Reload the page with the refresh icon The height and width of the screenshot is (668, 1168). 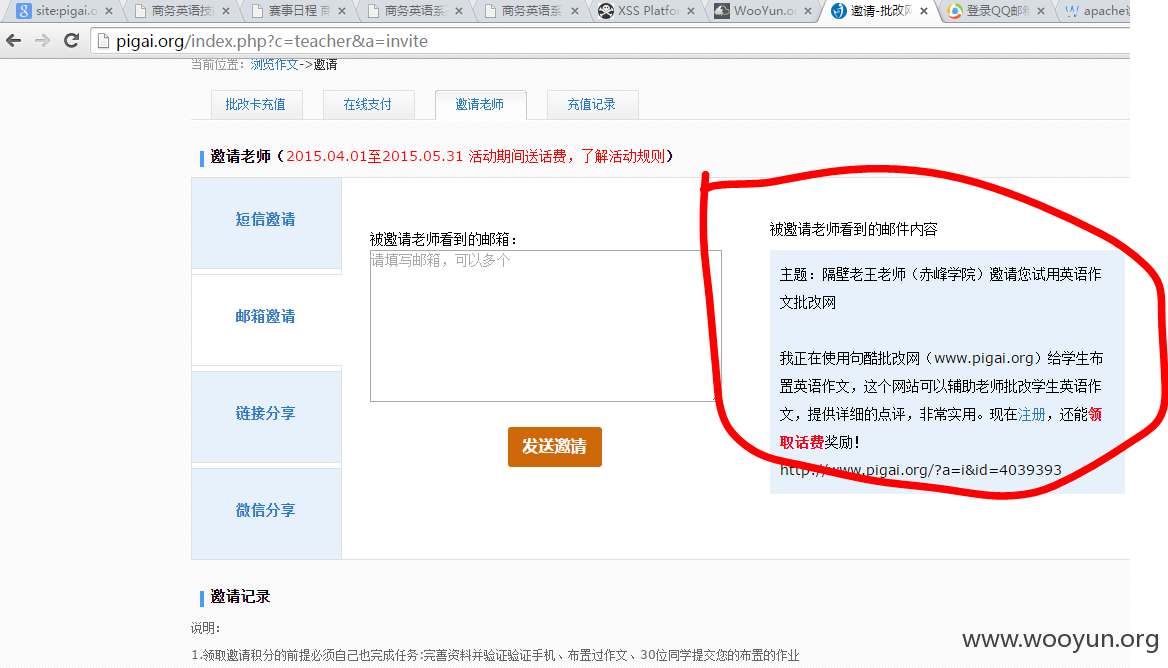point(72,41)
